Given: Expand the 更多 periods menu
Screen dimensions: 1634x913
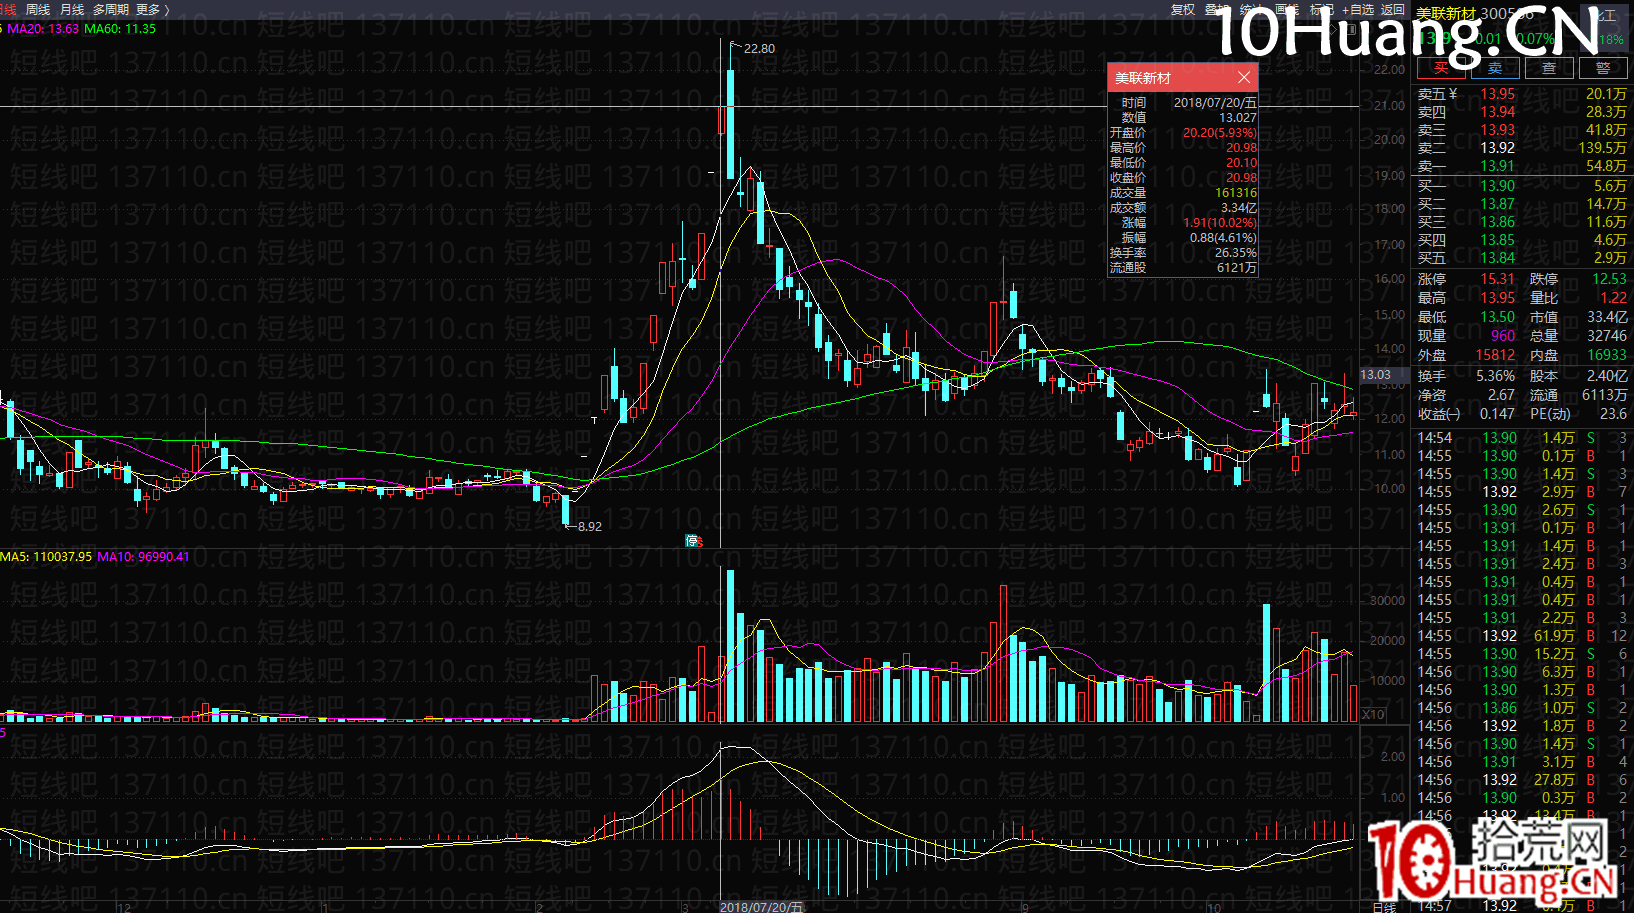Looking at the screenshot, I should (152, 9).
